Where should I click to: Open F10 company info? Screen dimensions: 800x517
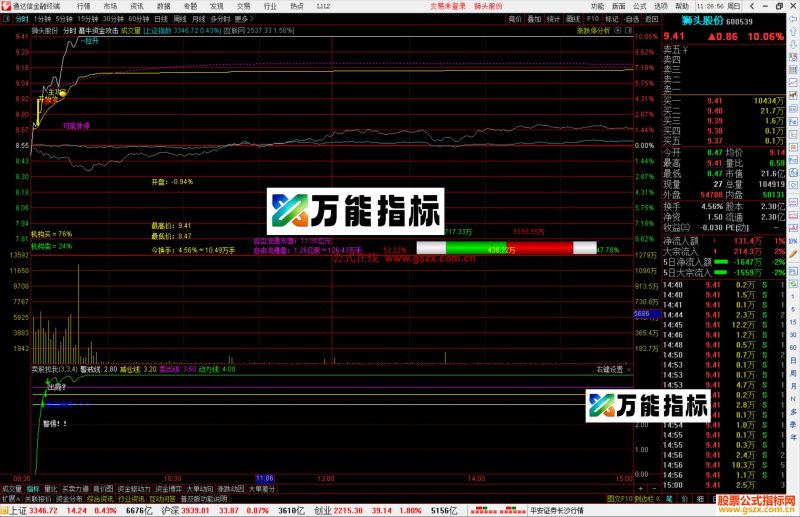592,19
